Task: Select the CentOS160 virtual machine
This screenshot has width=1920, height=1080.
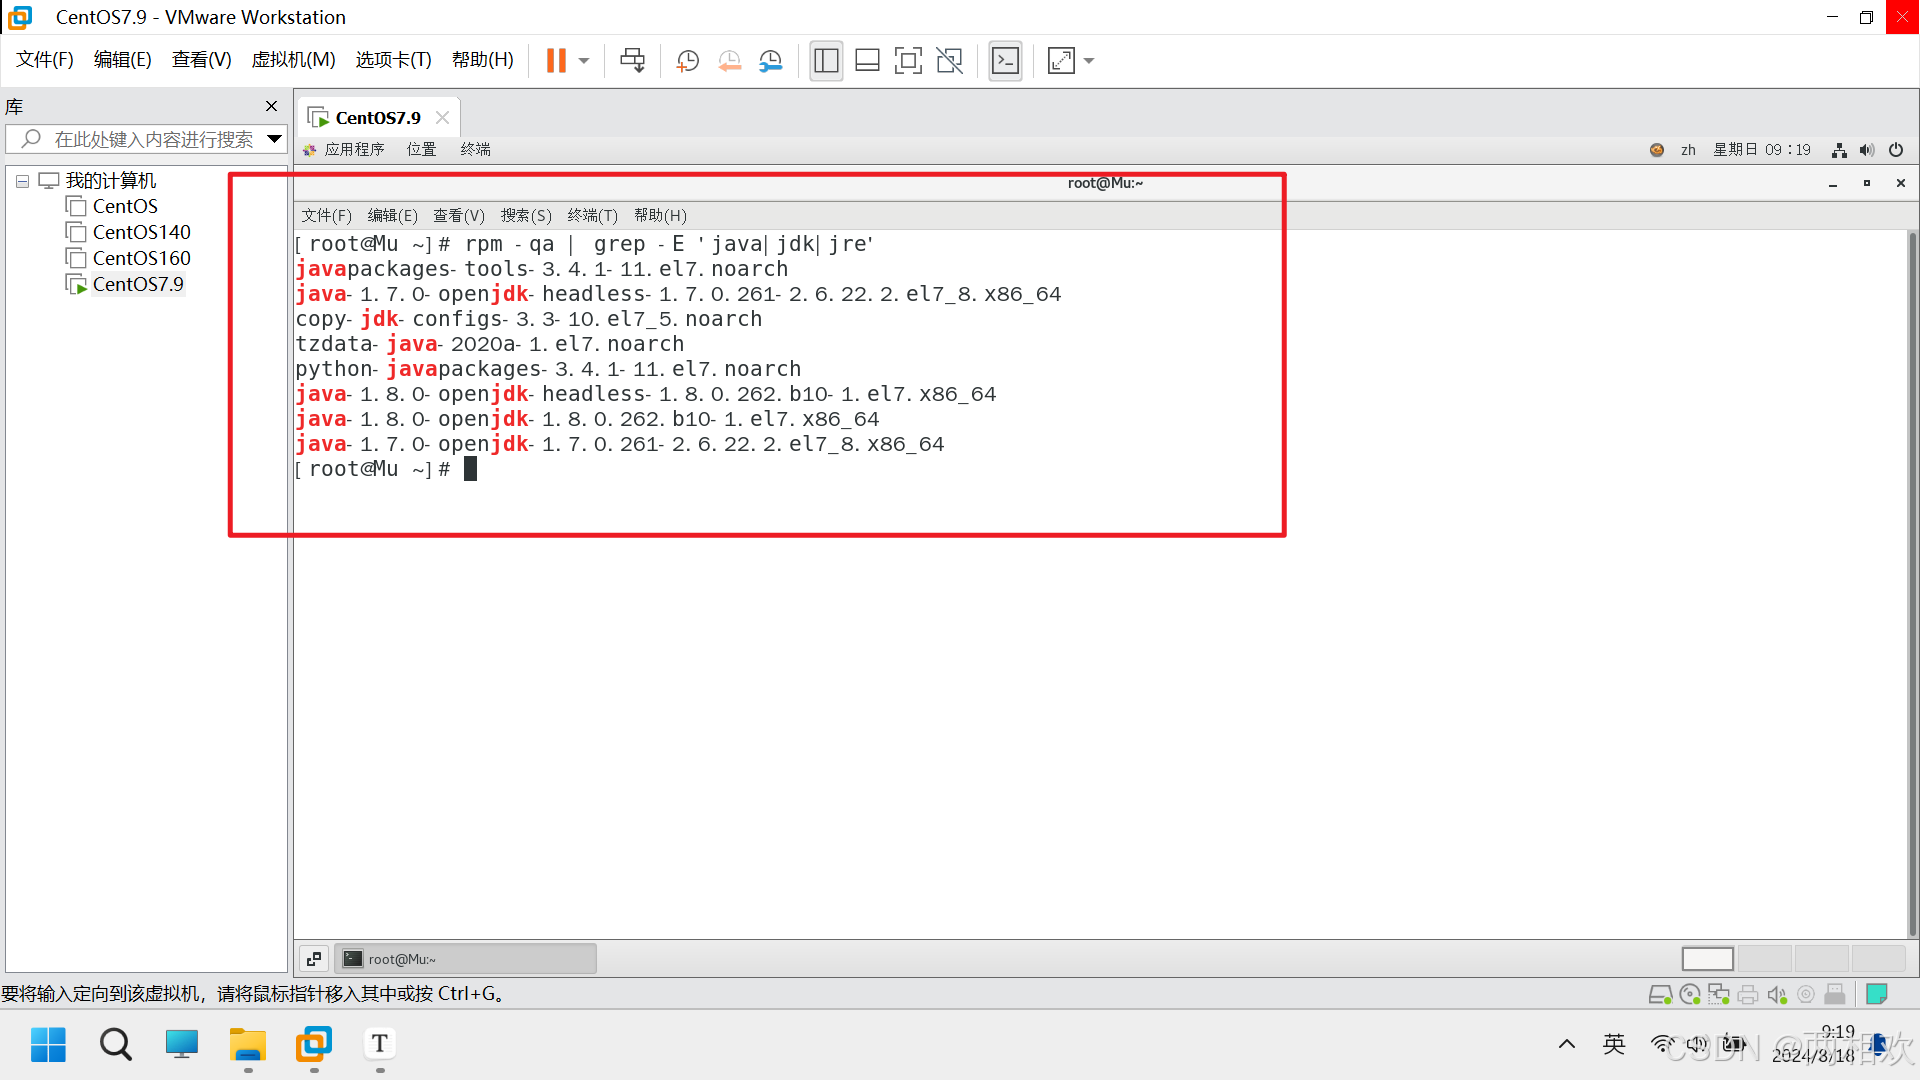Action: (x=141, y=258)
